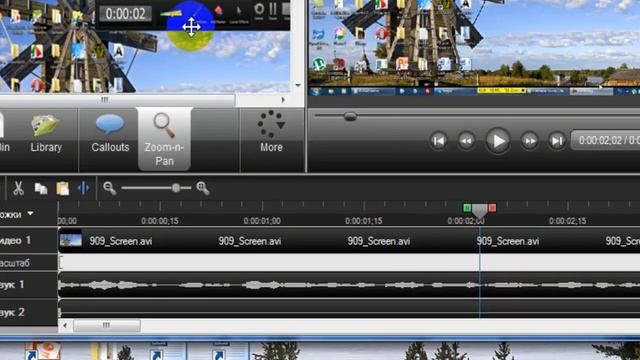Click the 0:00:02 timer display
Screen dimensions: 640x360
(x=125, y=14)
